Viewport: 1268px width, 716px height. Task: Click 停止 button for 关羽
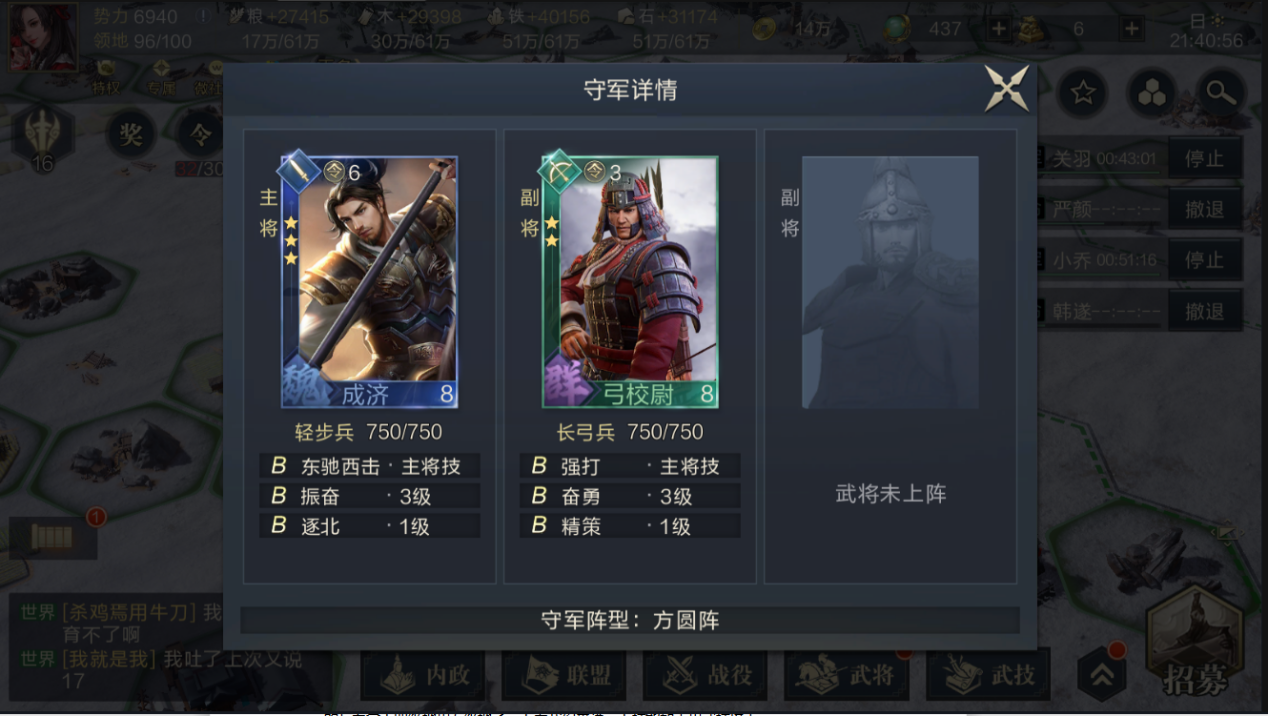click(x=1204, y=159)
